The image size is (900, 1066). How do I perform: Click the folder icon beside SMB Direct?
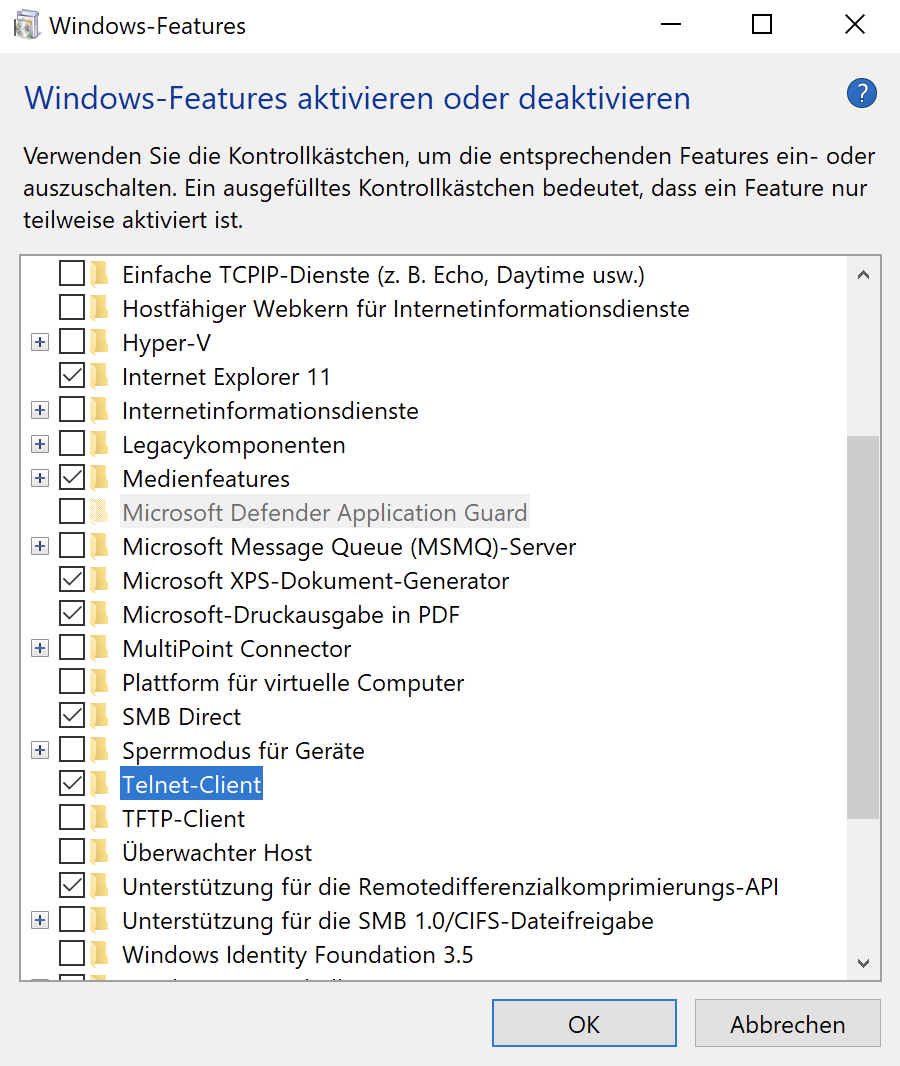pos(100,716)
